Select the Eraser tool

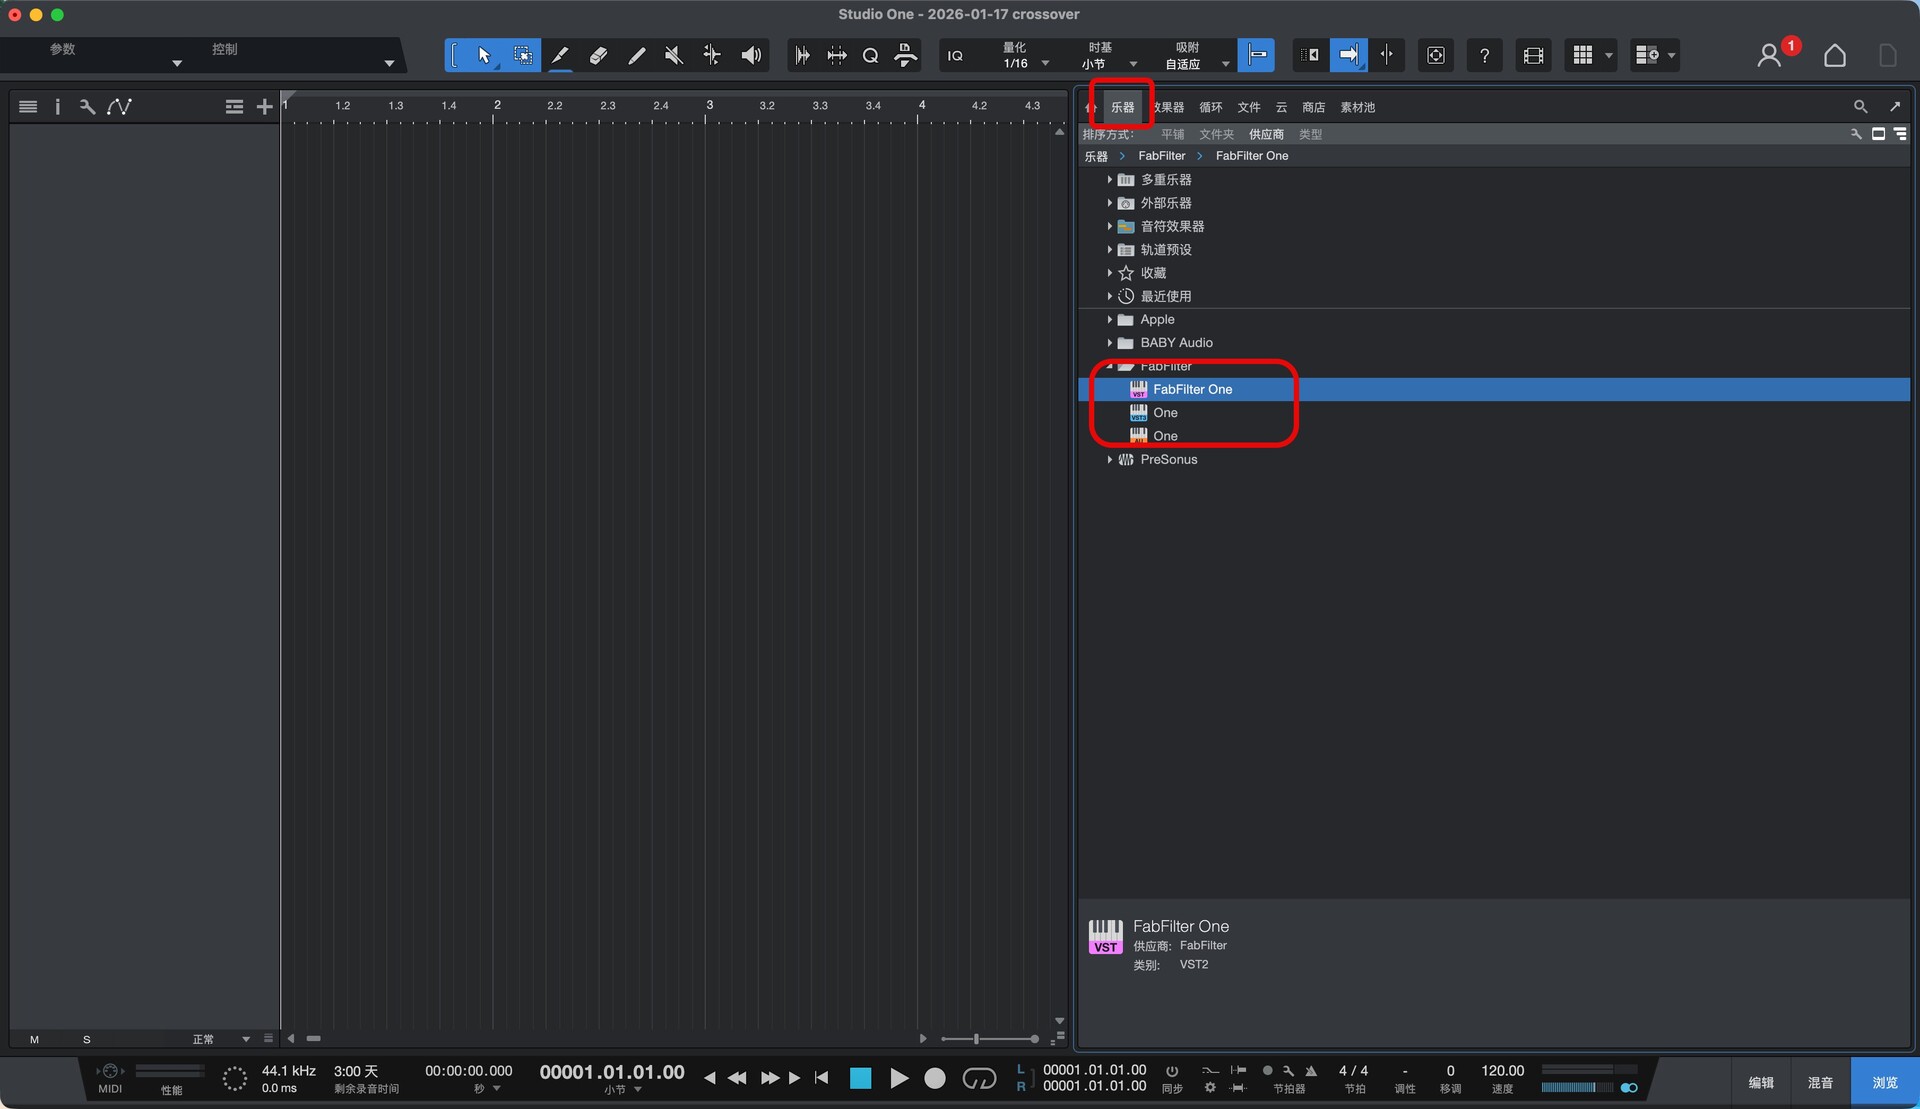[598, 56]
